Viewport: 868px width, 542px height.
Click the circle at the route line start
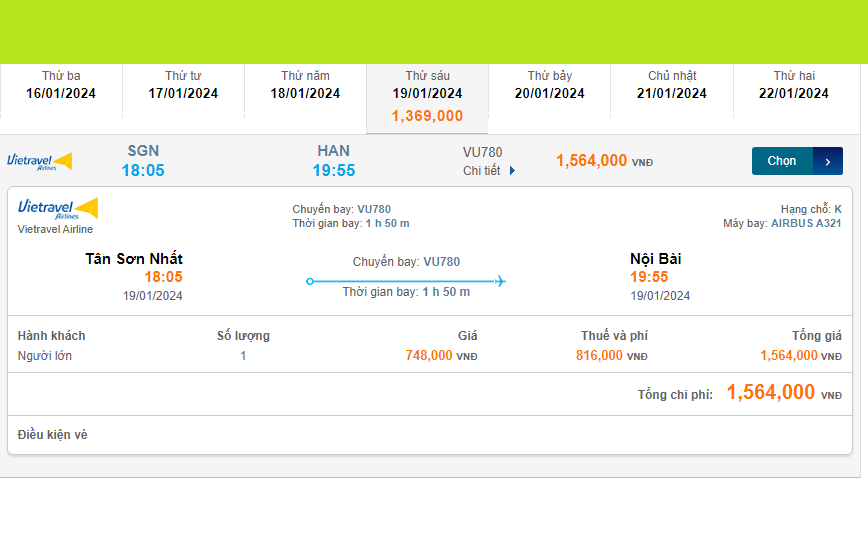pos(310,281)
